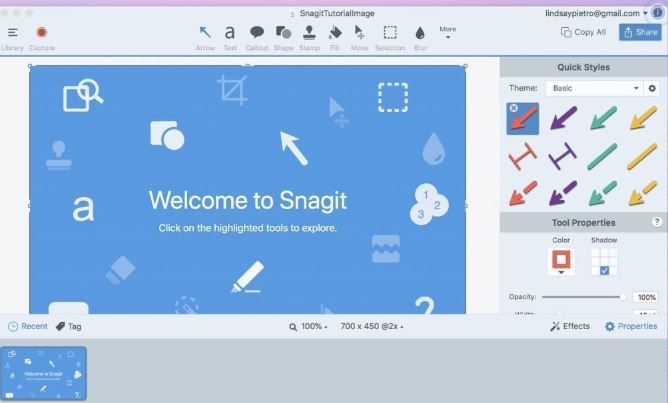
Task: Open the red Color swatch picker
Action: (561, 261)
